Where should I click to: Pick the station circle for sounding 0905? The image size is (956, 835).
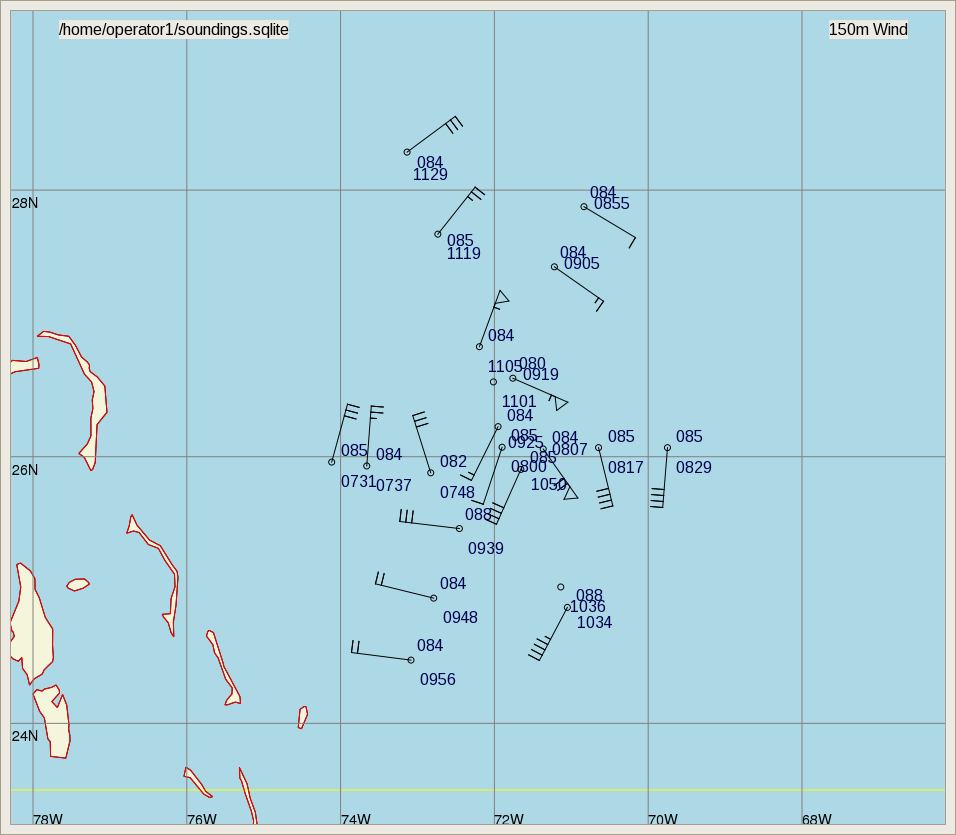click(x=554, y=266)
